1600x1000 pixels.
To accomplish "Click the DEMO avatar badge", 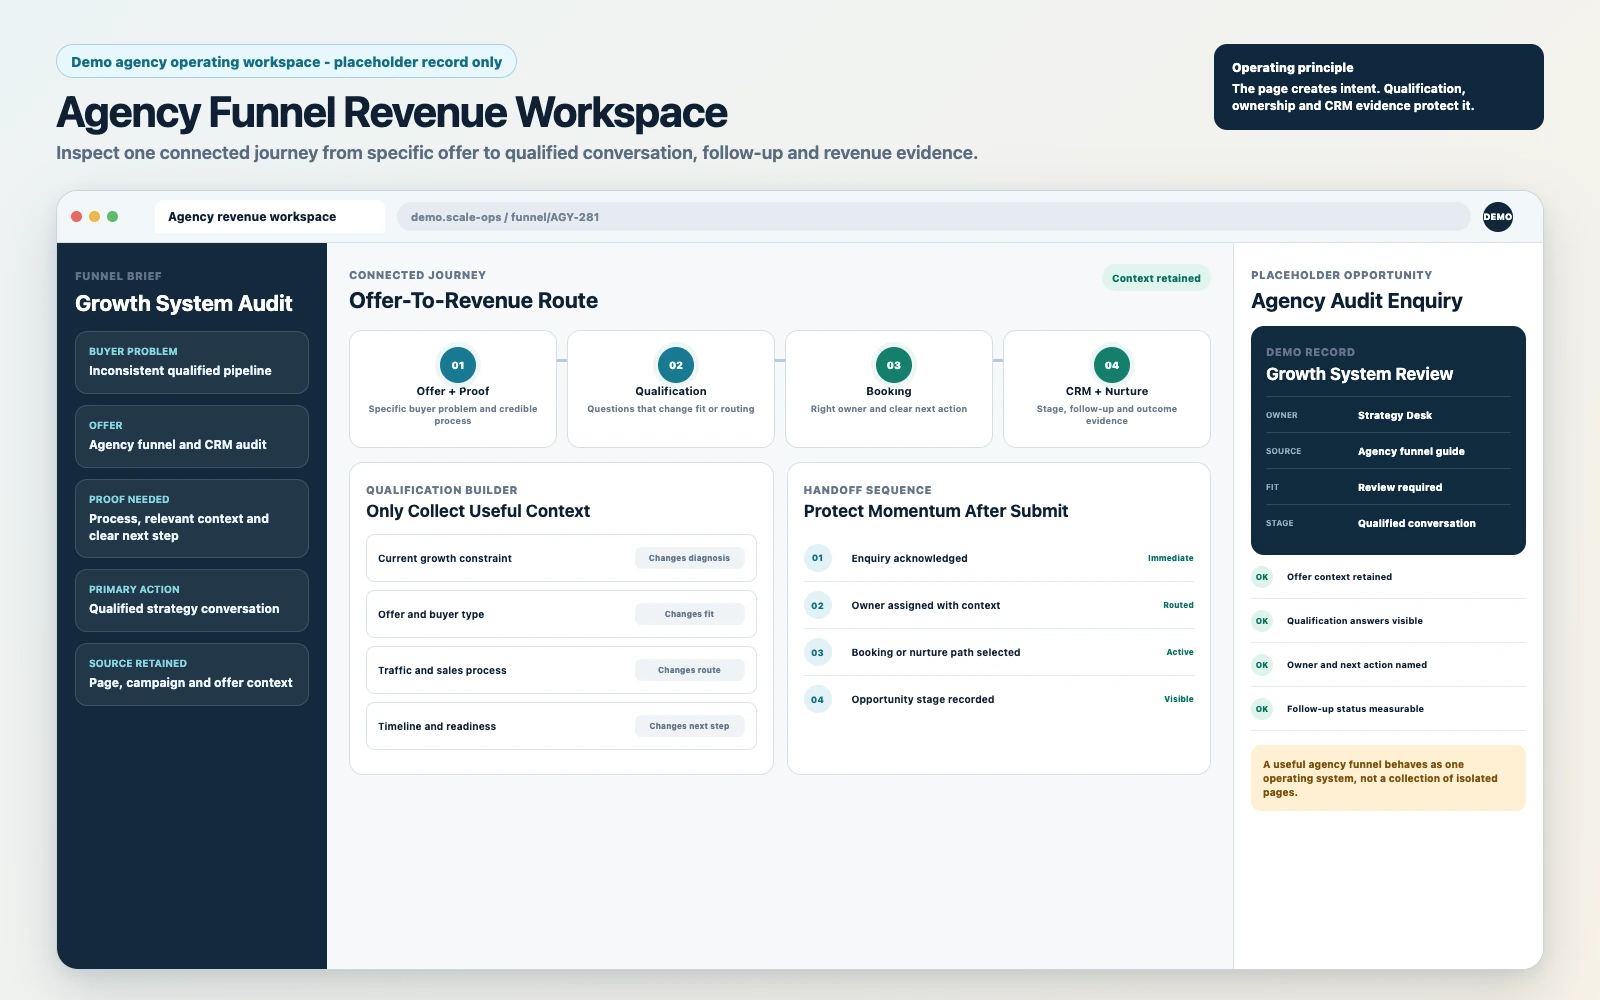I will 1497,217.
